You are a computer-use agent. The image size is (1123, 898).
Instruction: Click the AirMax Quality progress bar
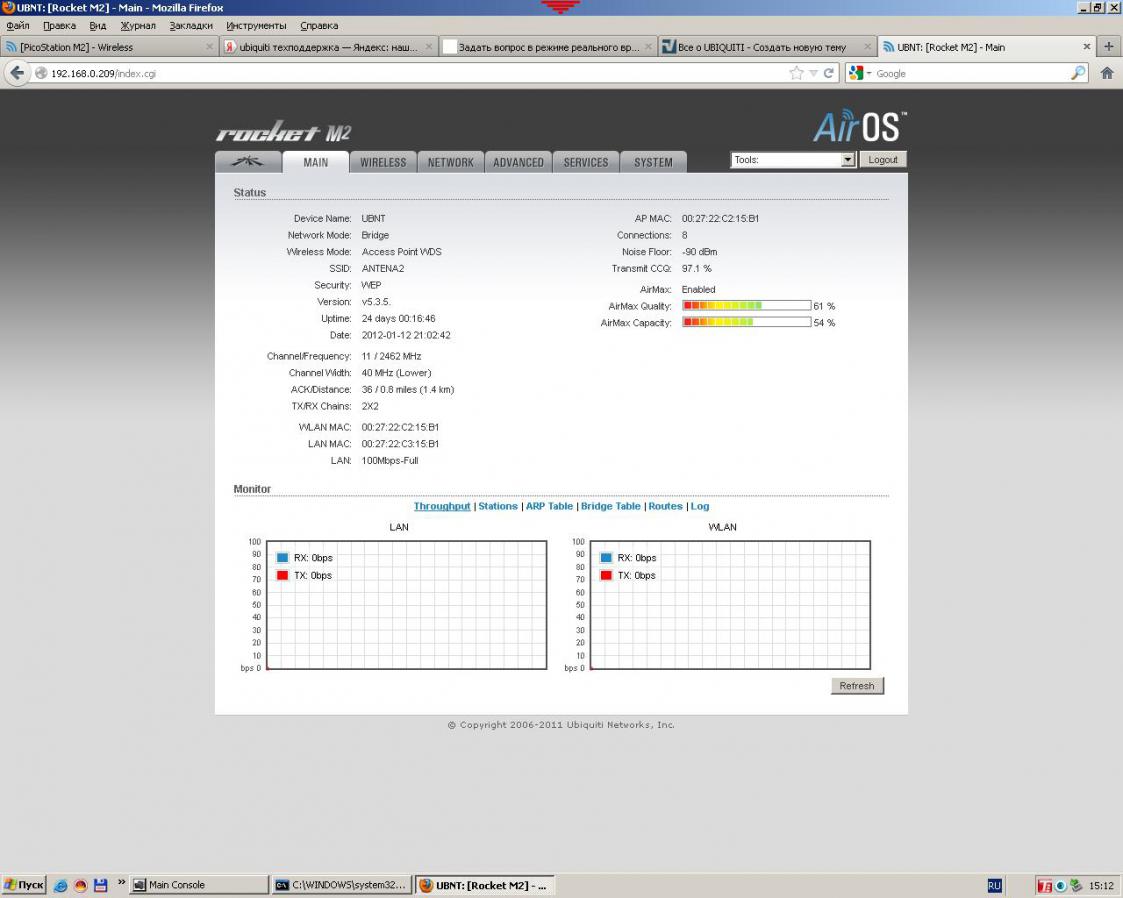click(x=746, y=306)
